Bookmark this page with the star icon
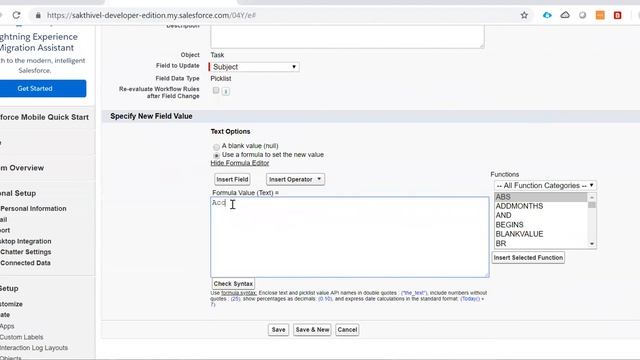Screen dimensions: 640x360 524,15
